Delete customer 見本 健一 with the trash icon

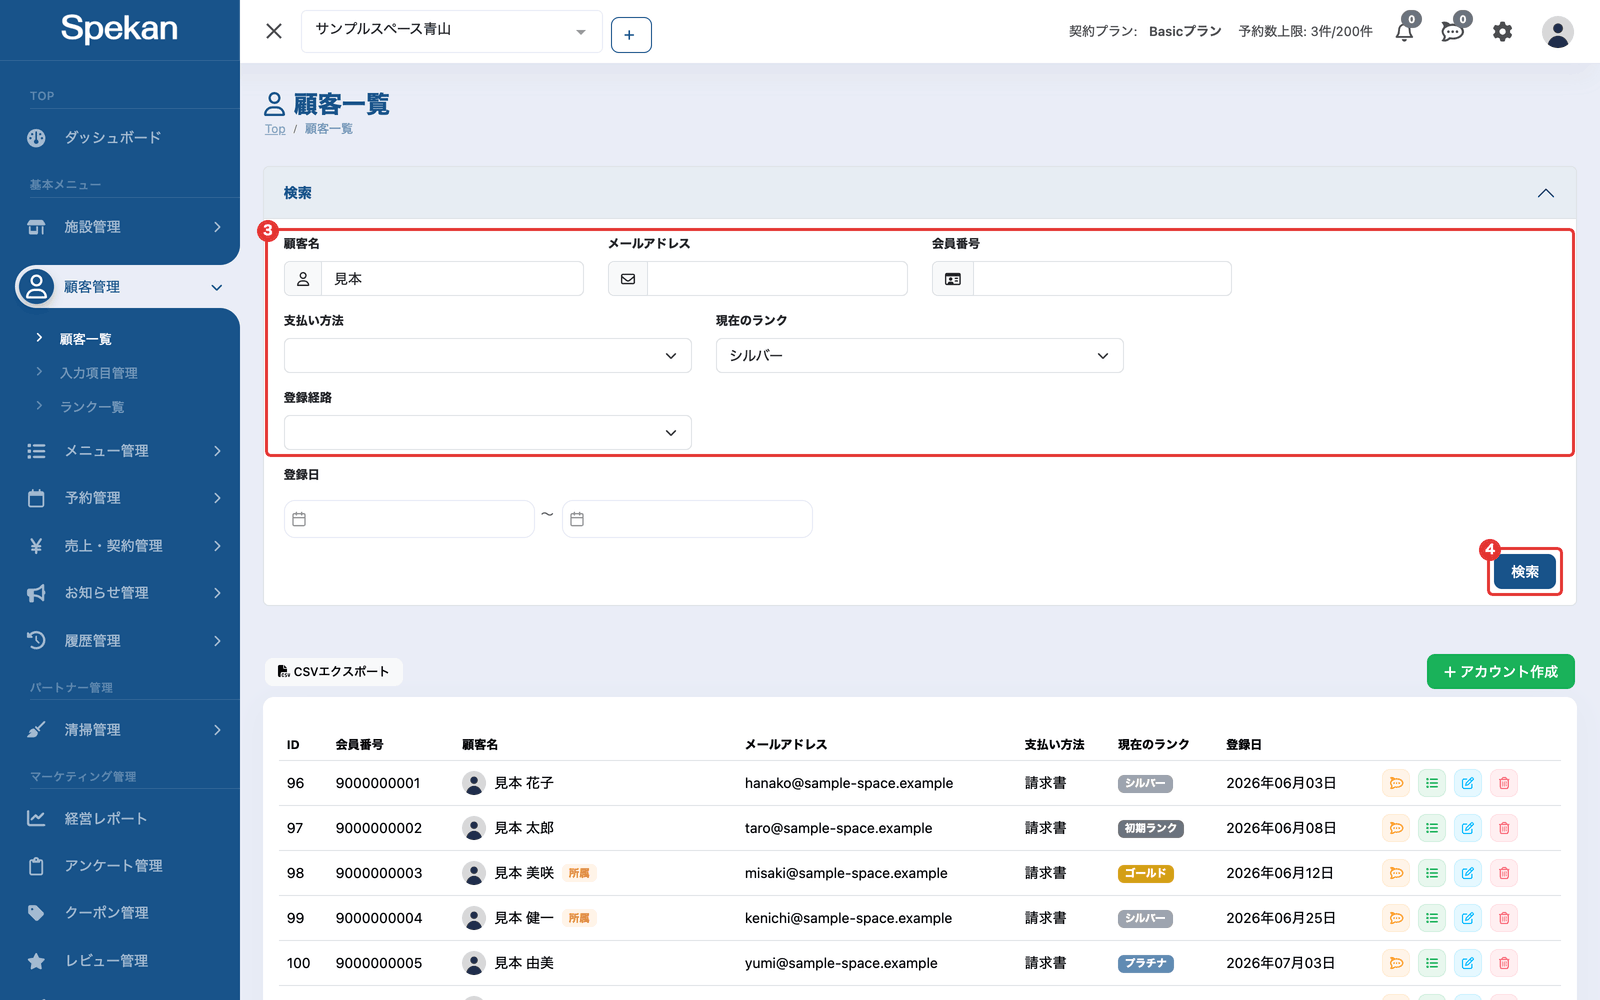1504,918
